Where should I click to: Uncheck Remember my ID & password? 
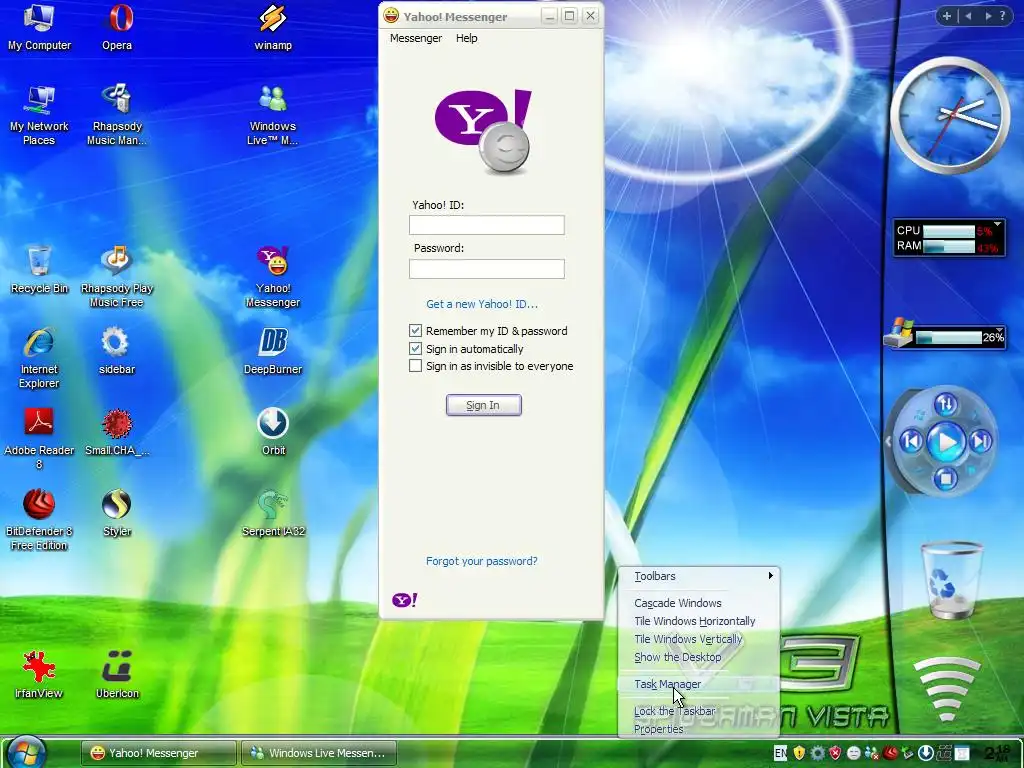(x=415, y=330)
